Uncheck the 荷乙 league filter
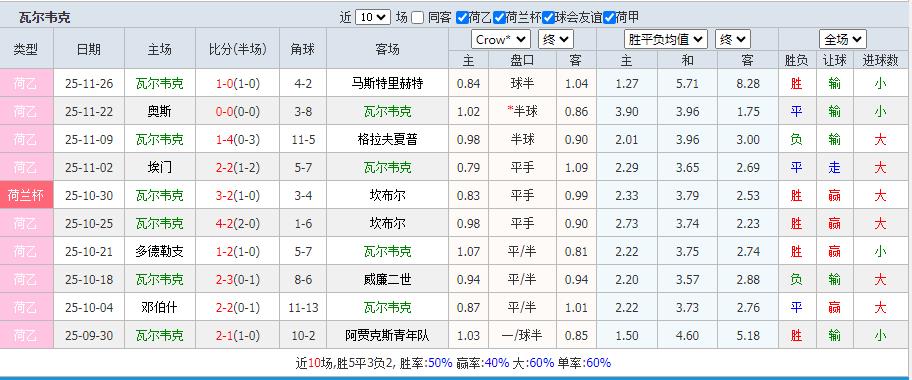912x380 pixels. [x=462, y=17]
